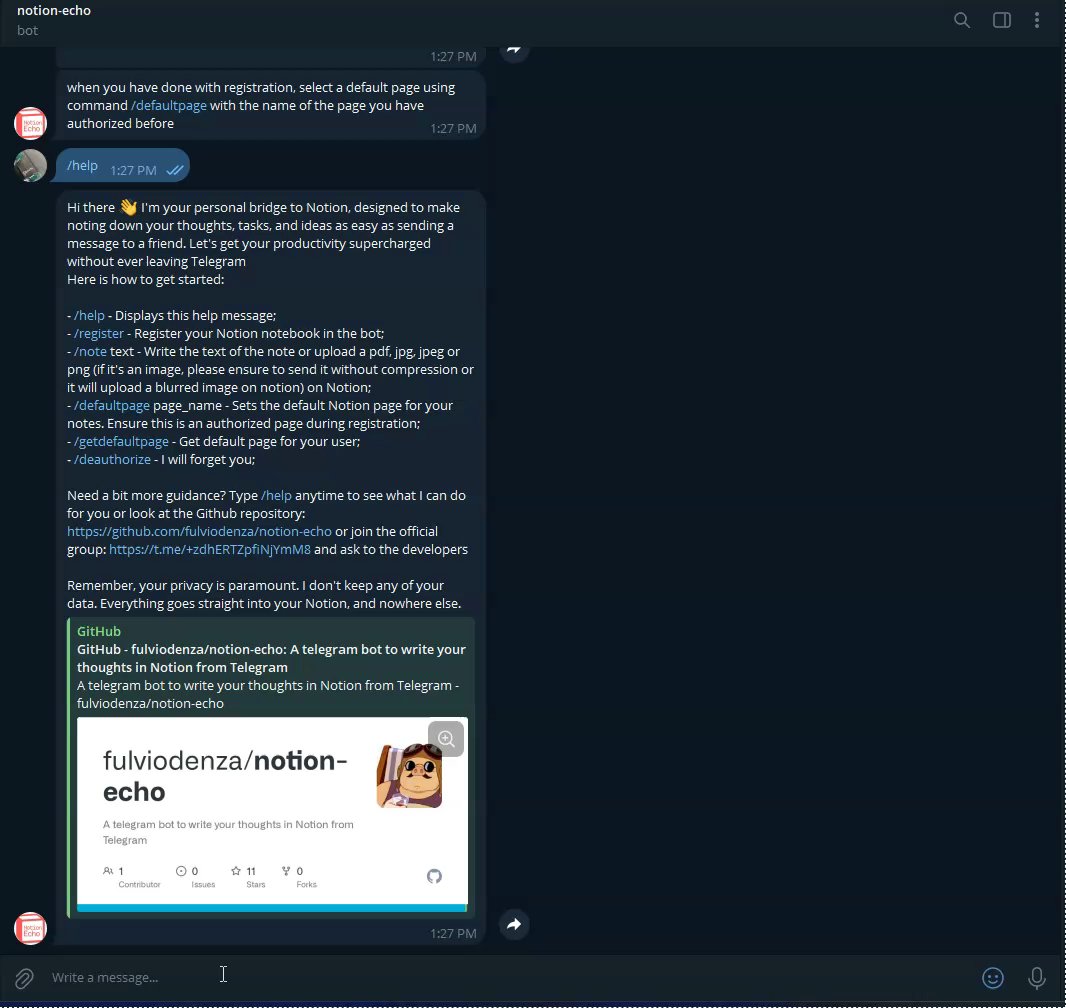This screenshot has width=1066, height=1008.
Task: Click the GitHub logo in the preview card
Action: click(x=434, y=876)
